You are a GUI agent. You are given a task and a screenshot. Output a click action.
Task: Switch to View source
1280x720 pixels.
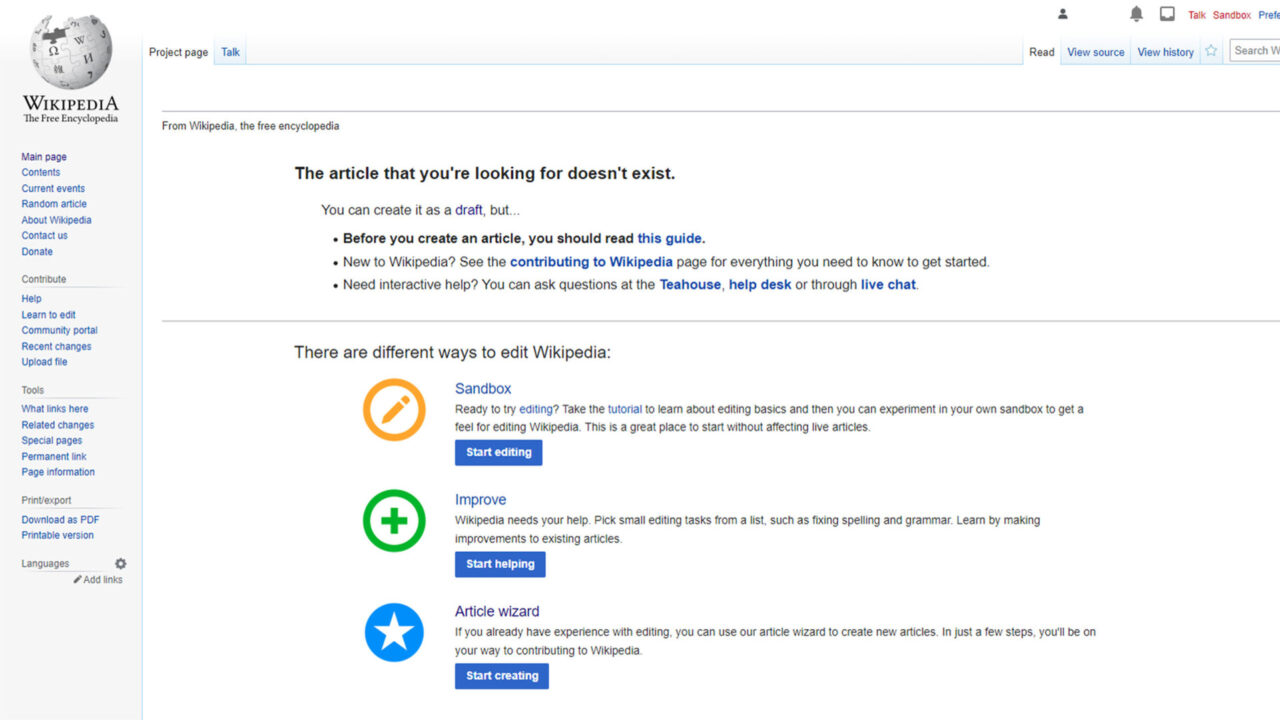click(1095, 51)
